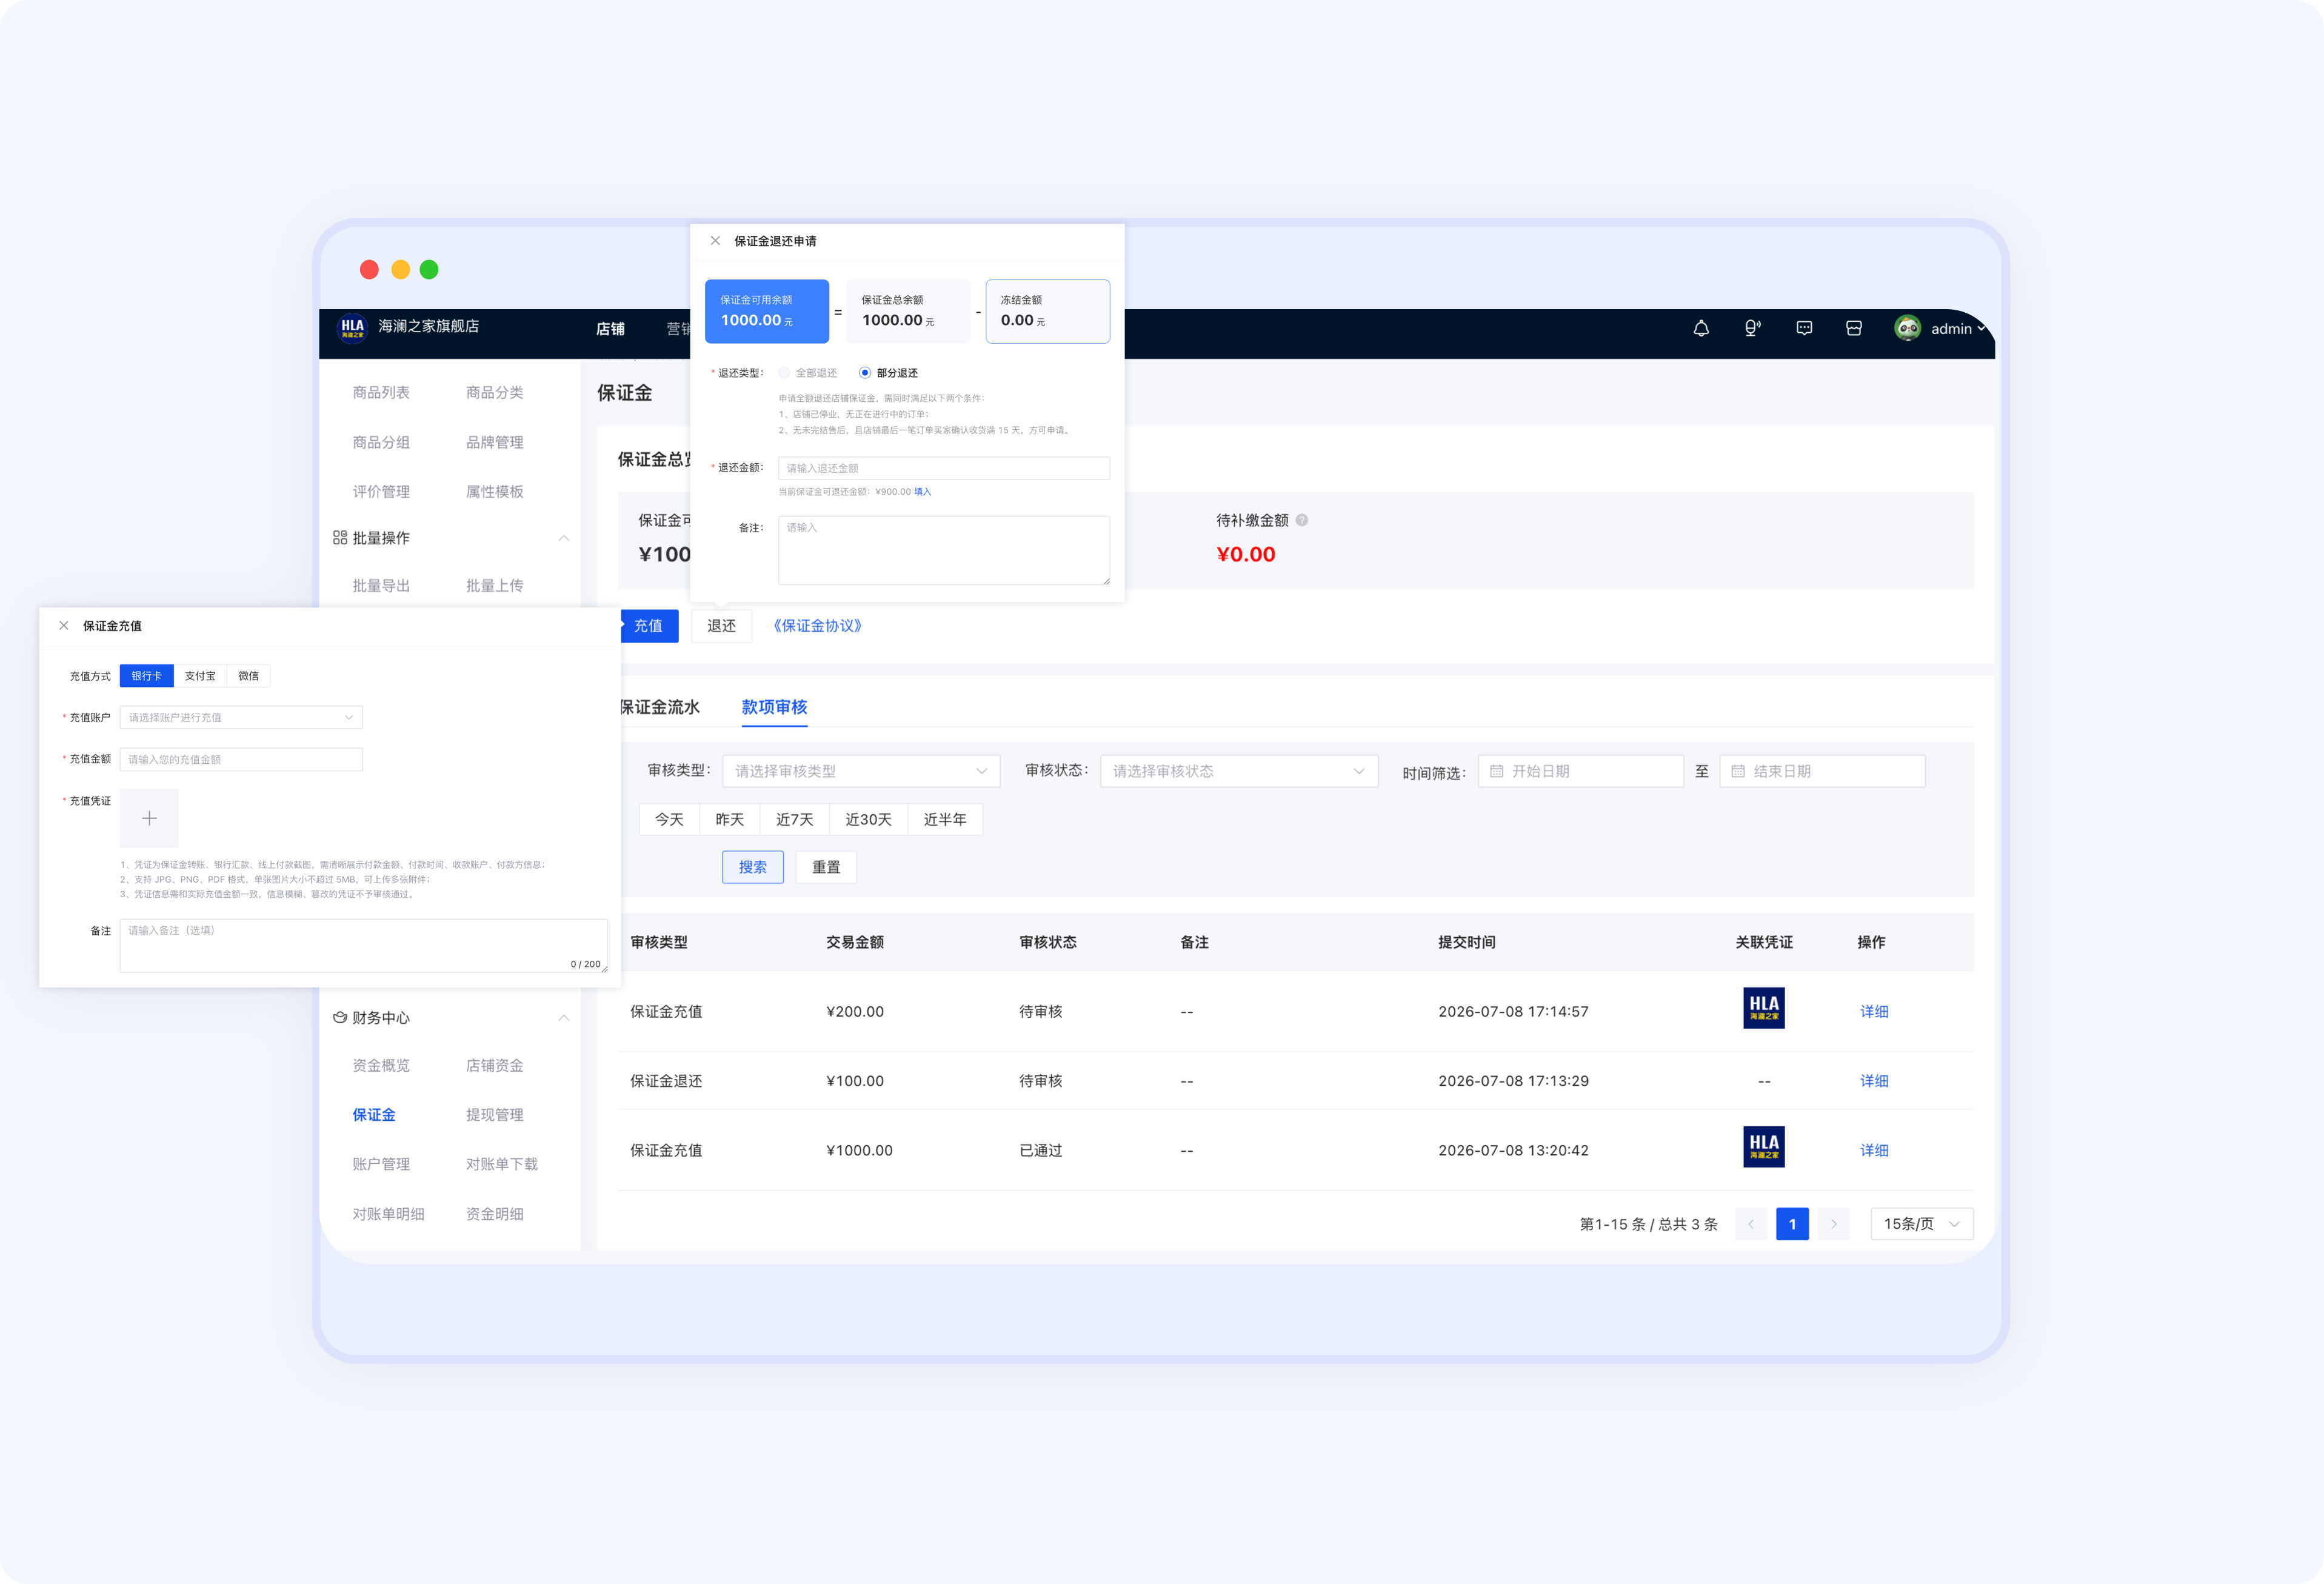Click the HLA voucher thumbnail in first row

tap(1764, 1008)
